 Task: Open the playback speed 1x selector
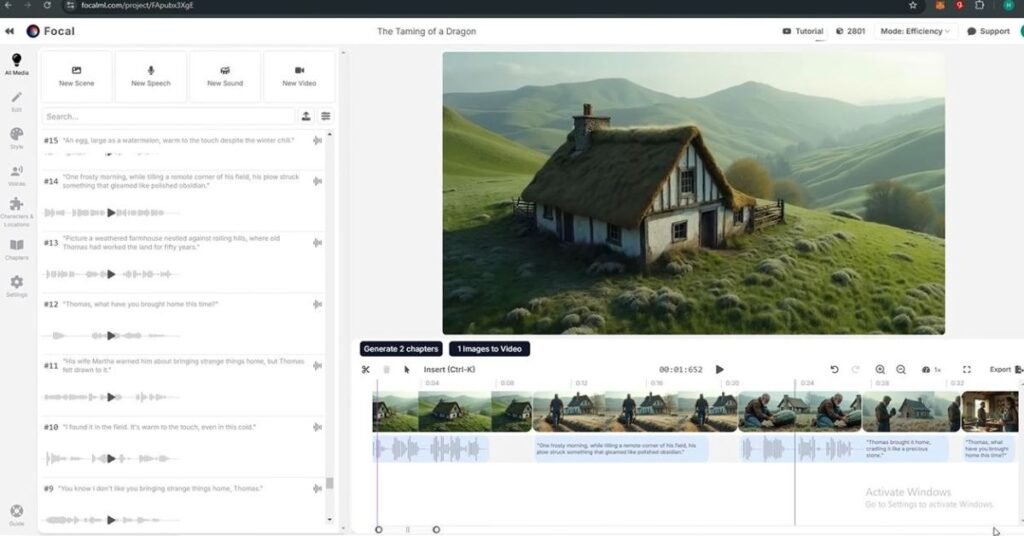[931, 370]
